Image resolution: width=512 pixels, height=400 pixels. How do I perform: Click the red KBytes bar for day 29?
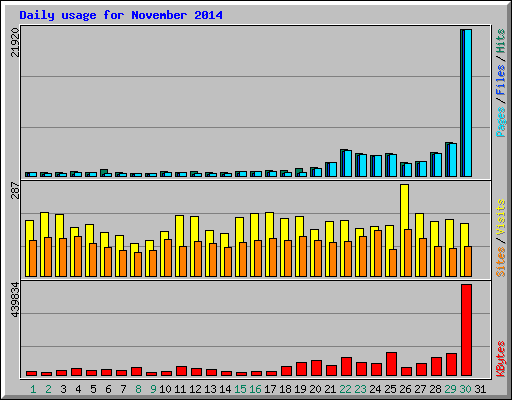(x=451, y=364)
